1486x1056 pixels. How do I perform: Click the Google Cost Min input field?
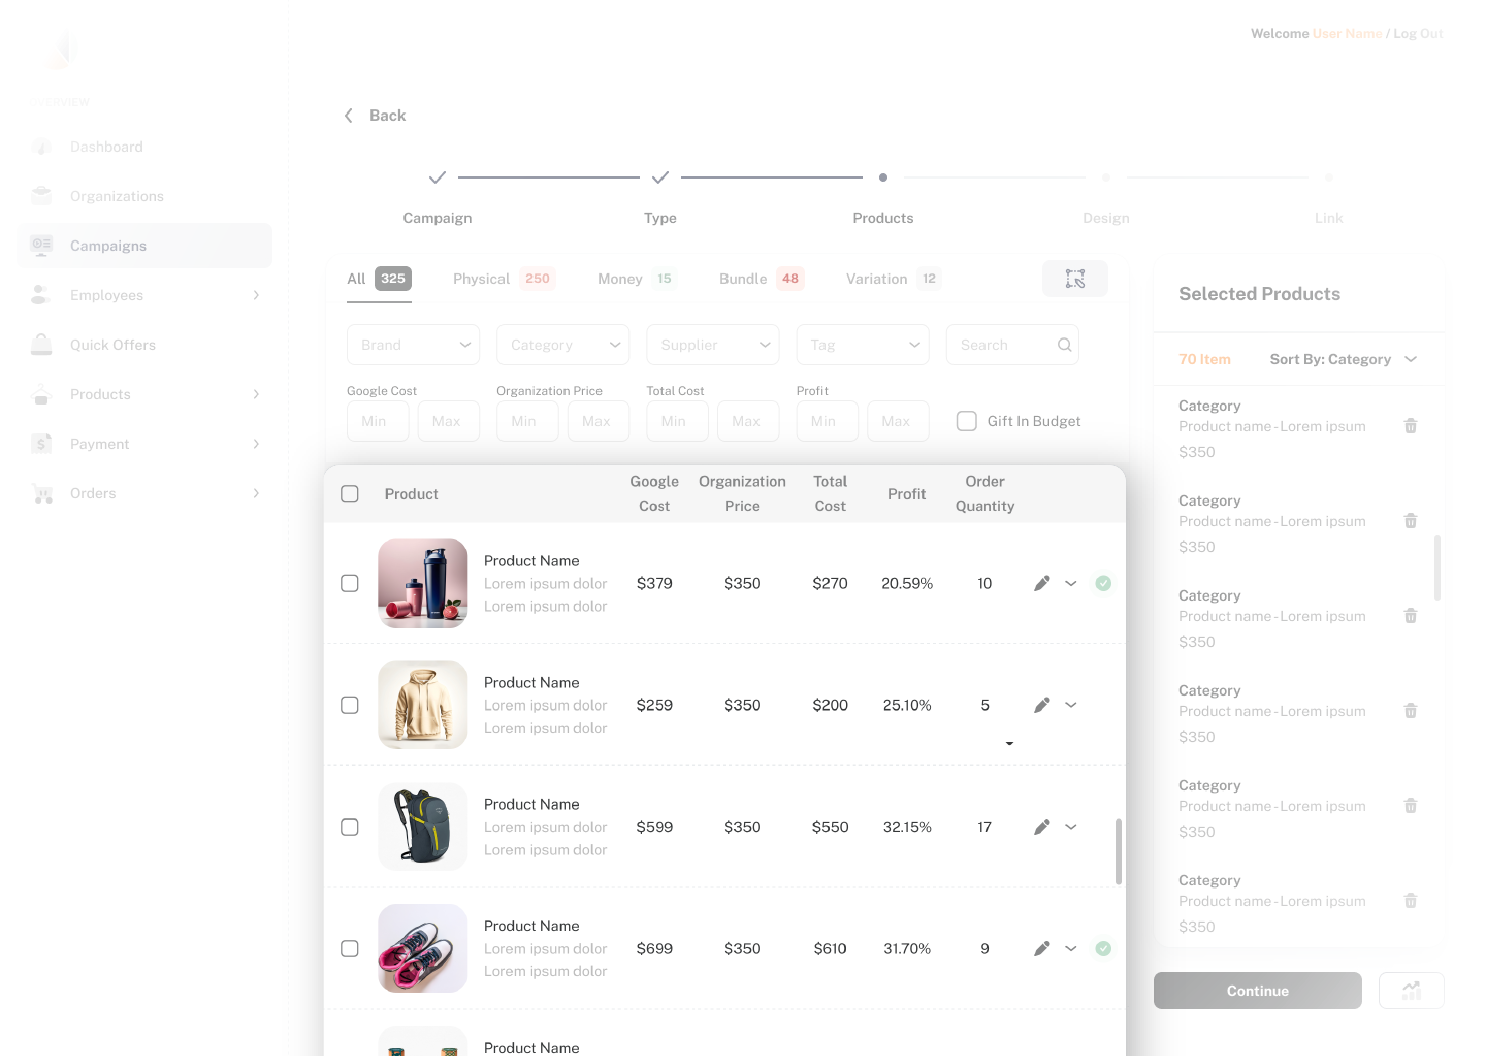(378, 421)
